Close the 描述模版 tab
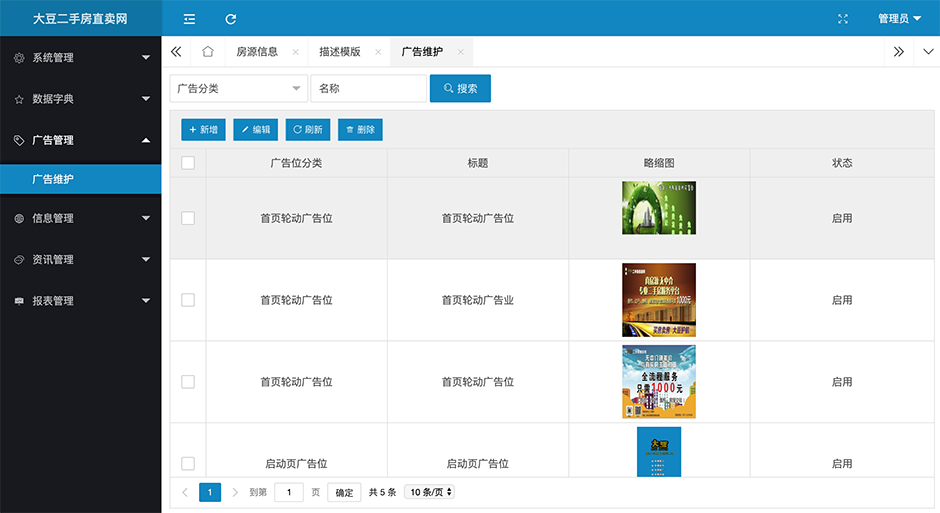 (378, 52)
